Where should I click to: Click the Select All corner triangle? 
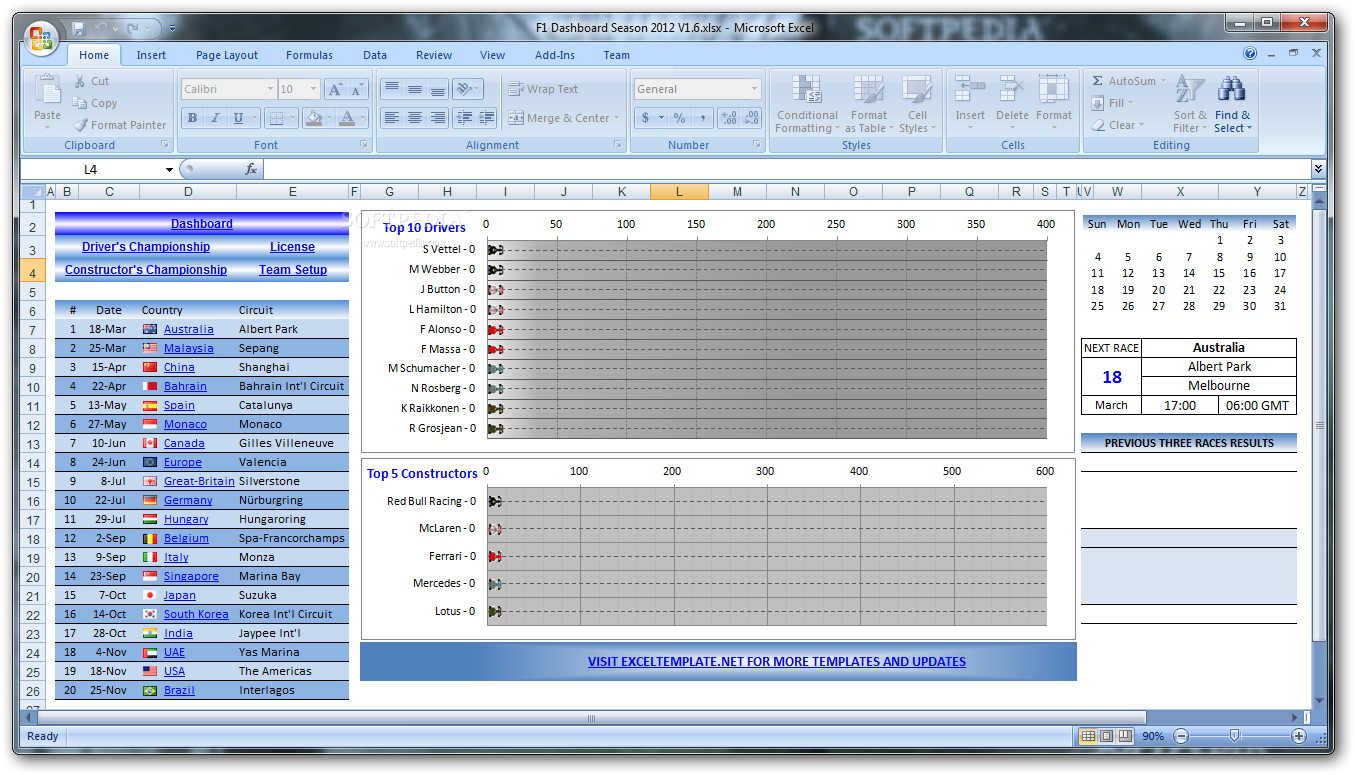point(33,191)
